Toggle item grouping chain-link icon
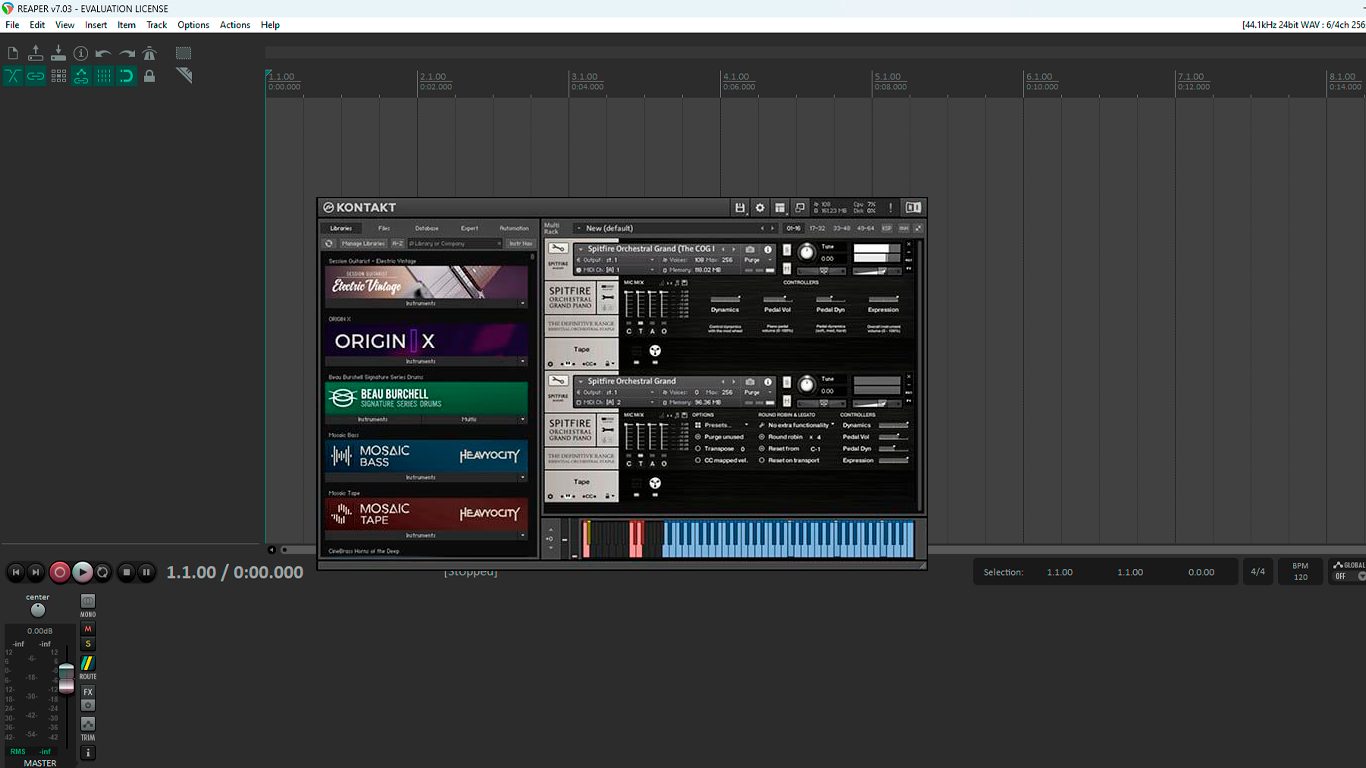 tap(36, 76)
